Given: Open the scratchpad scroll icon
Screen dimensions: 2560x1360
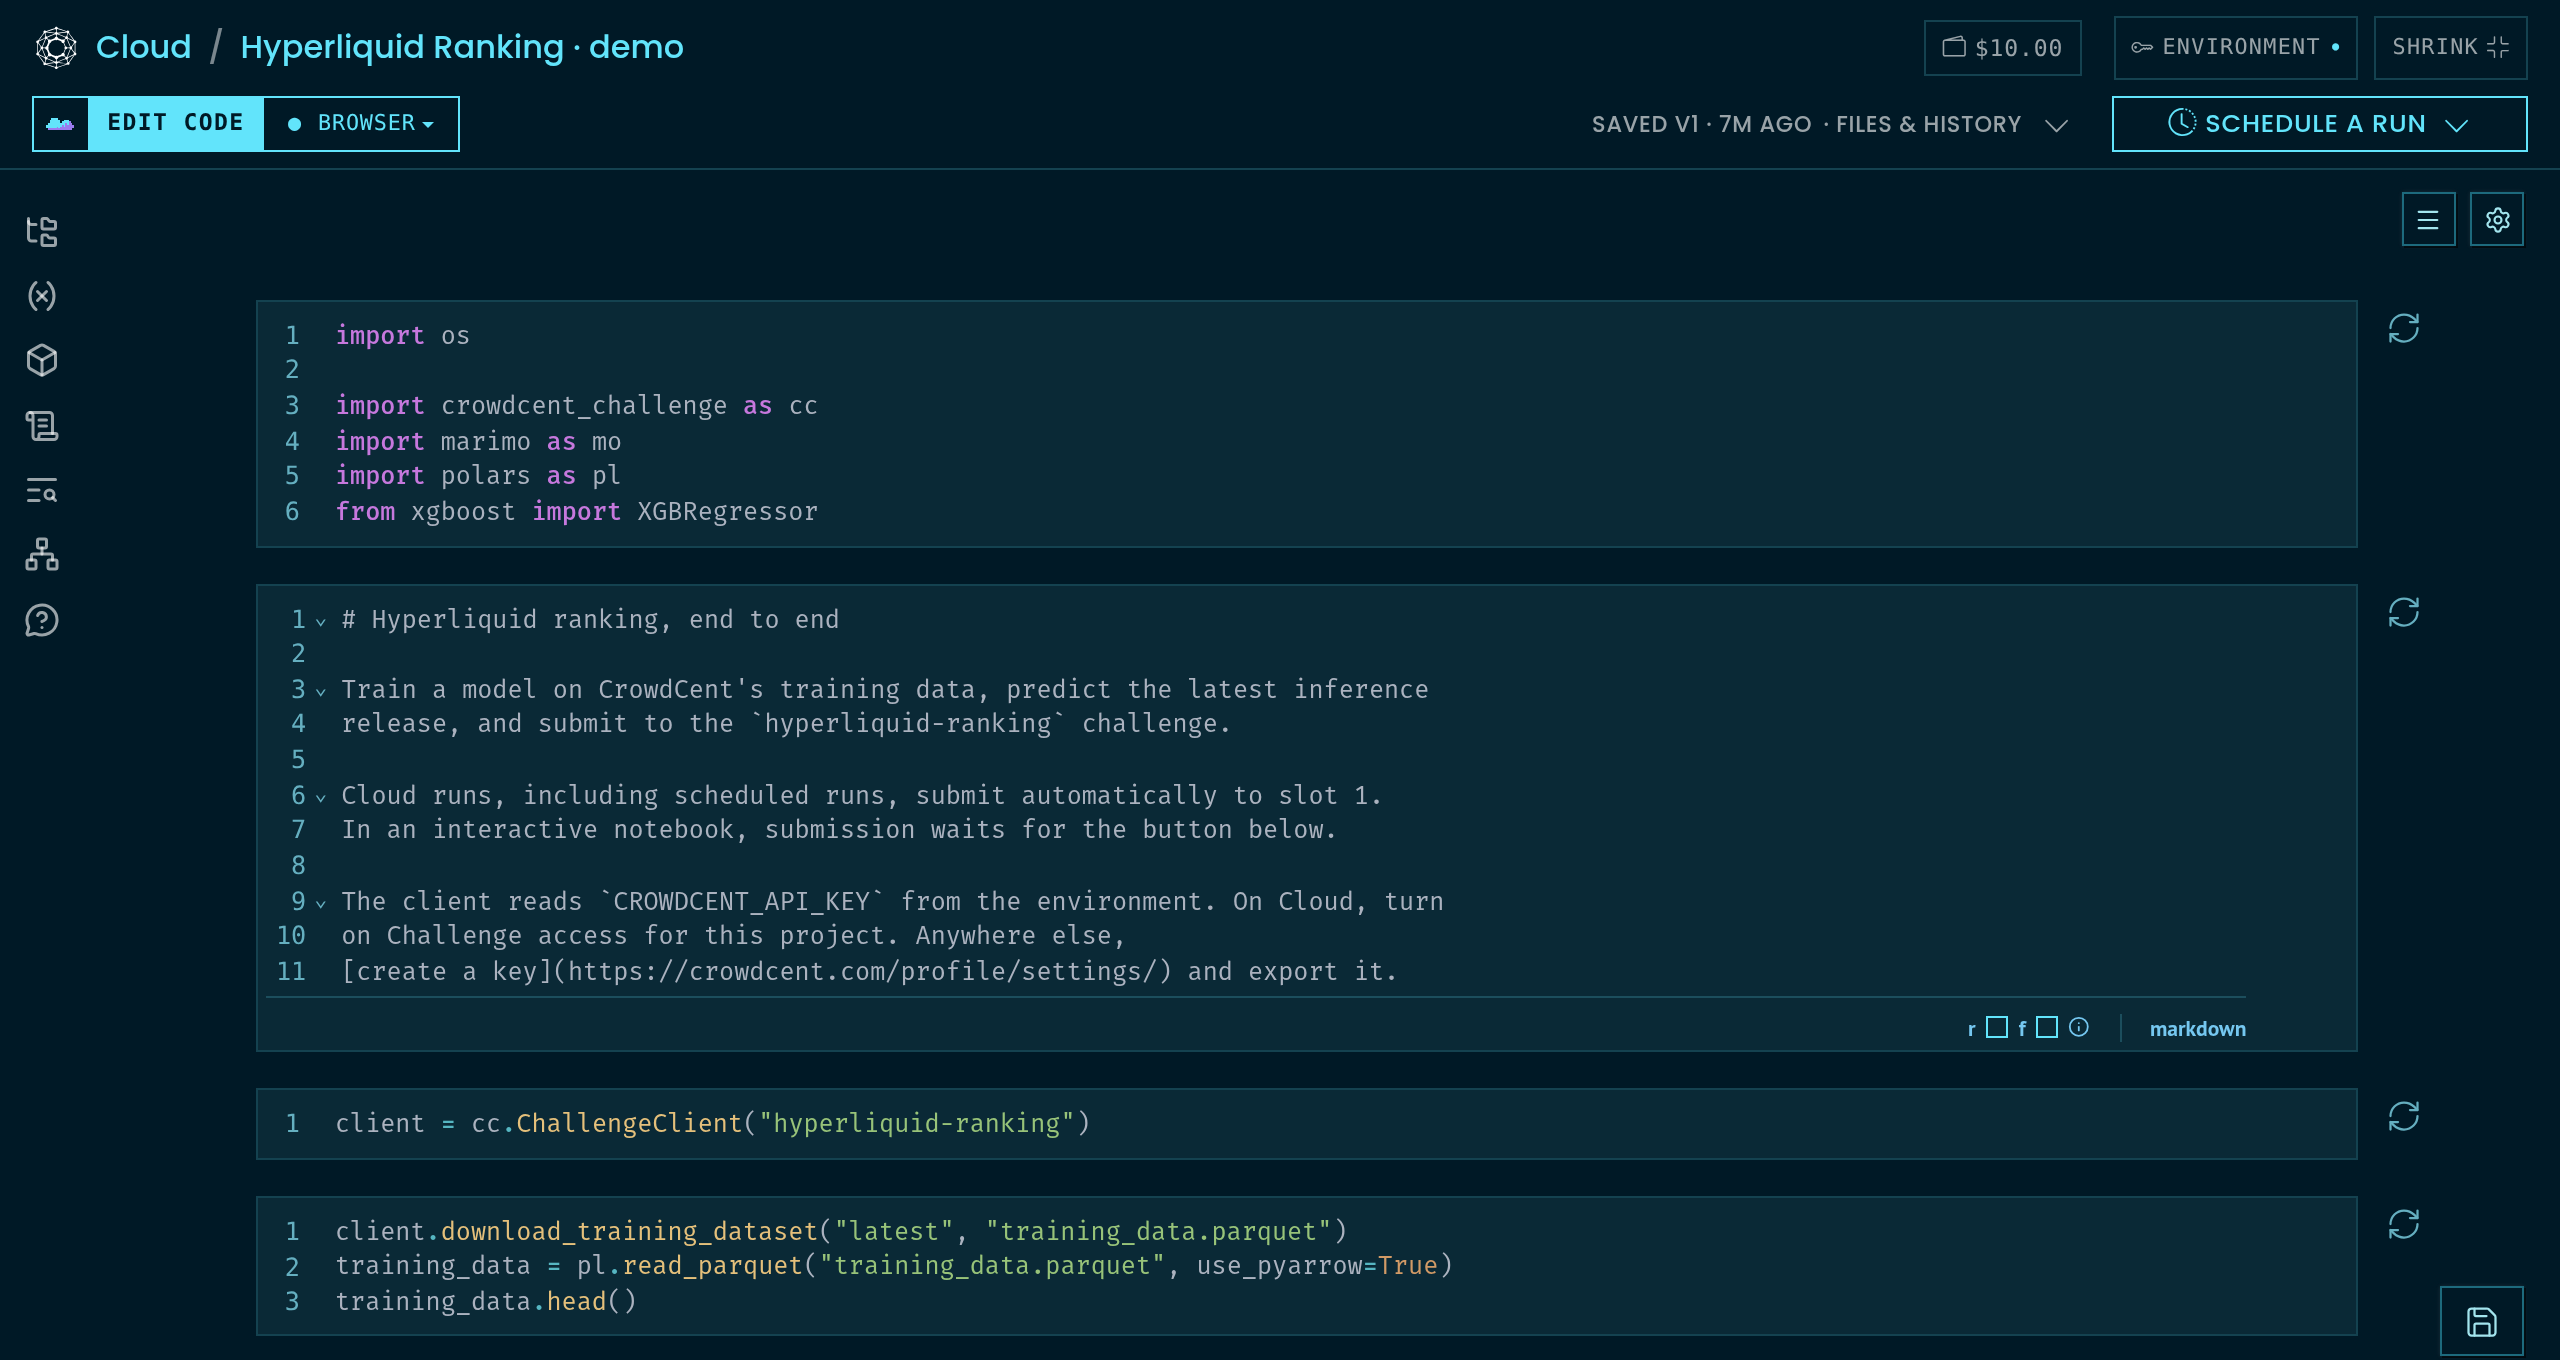Looking at the screenshot, I should (x=42, y=426).
